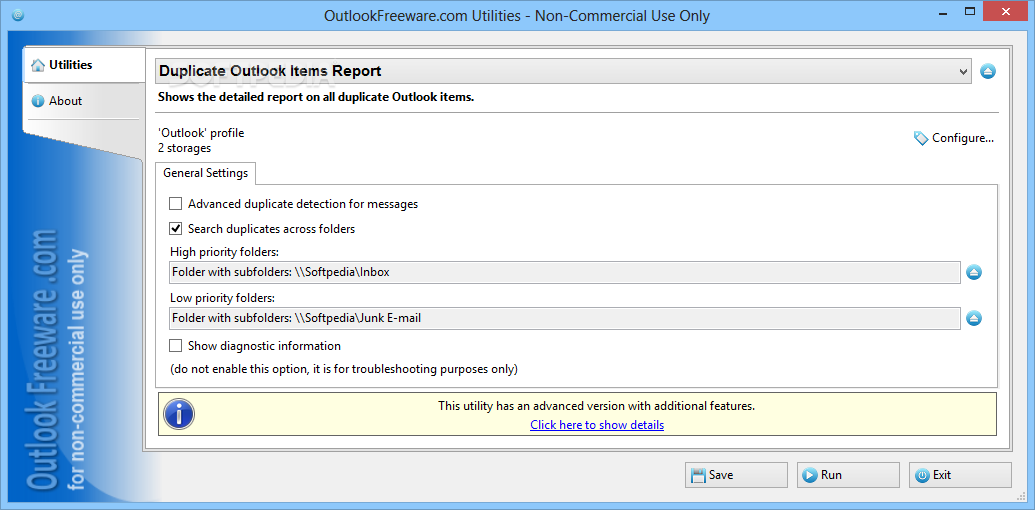This screenshot has height=510, width=1035.
Task: Run the duplicate items report
Action: pos(848,475)
